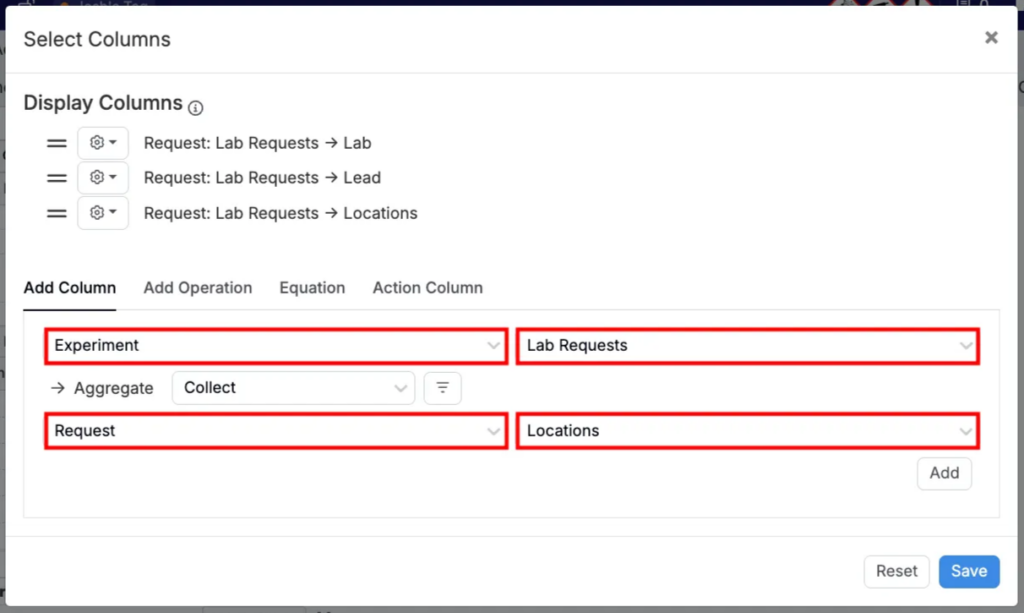Click the drag handle for the Lab row
The image size is (1024, 613).
coord(57,143)
